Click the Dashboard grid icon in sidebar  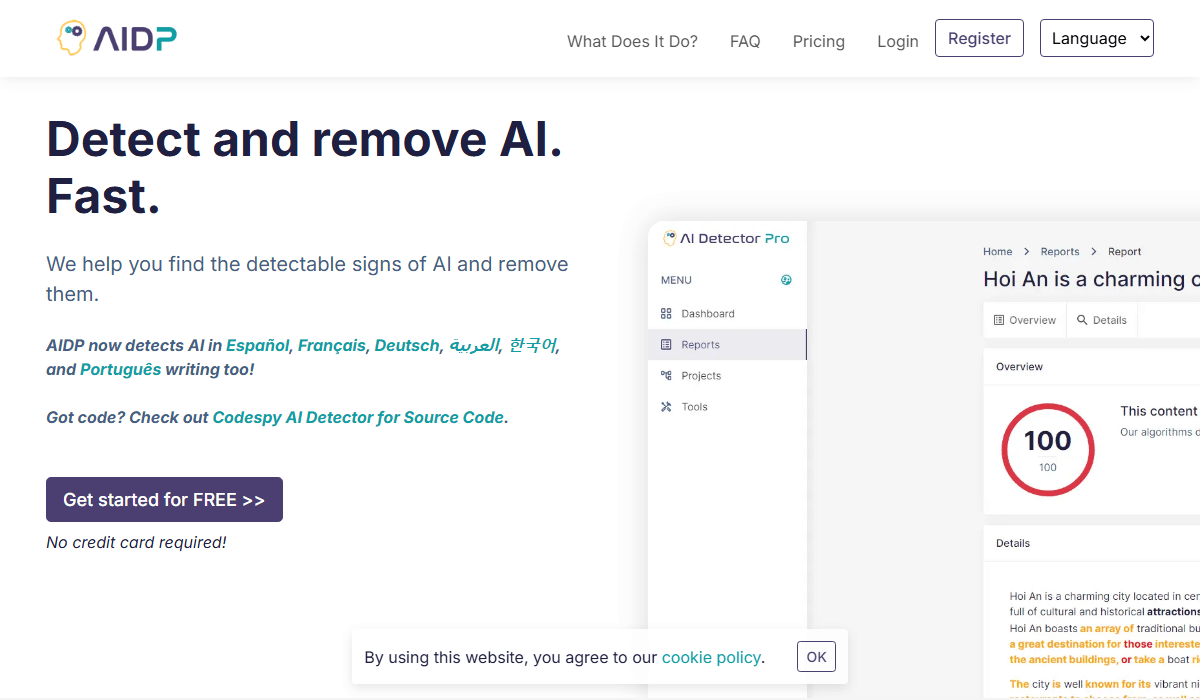click(x=667, y=314)
